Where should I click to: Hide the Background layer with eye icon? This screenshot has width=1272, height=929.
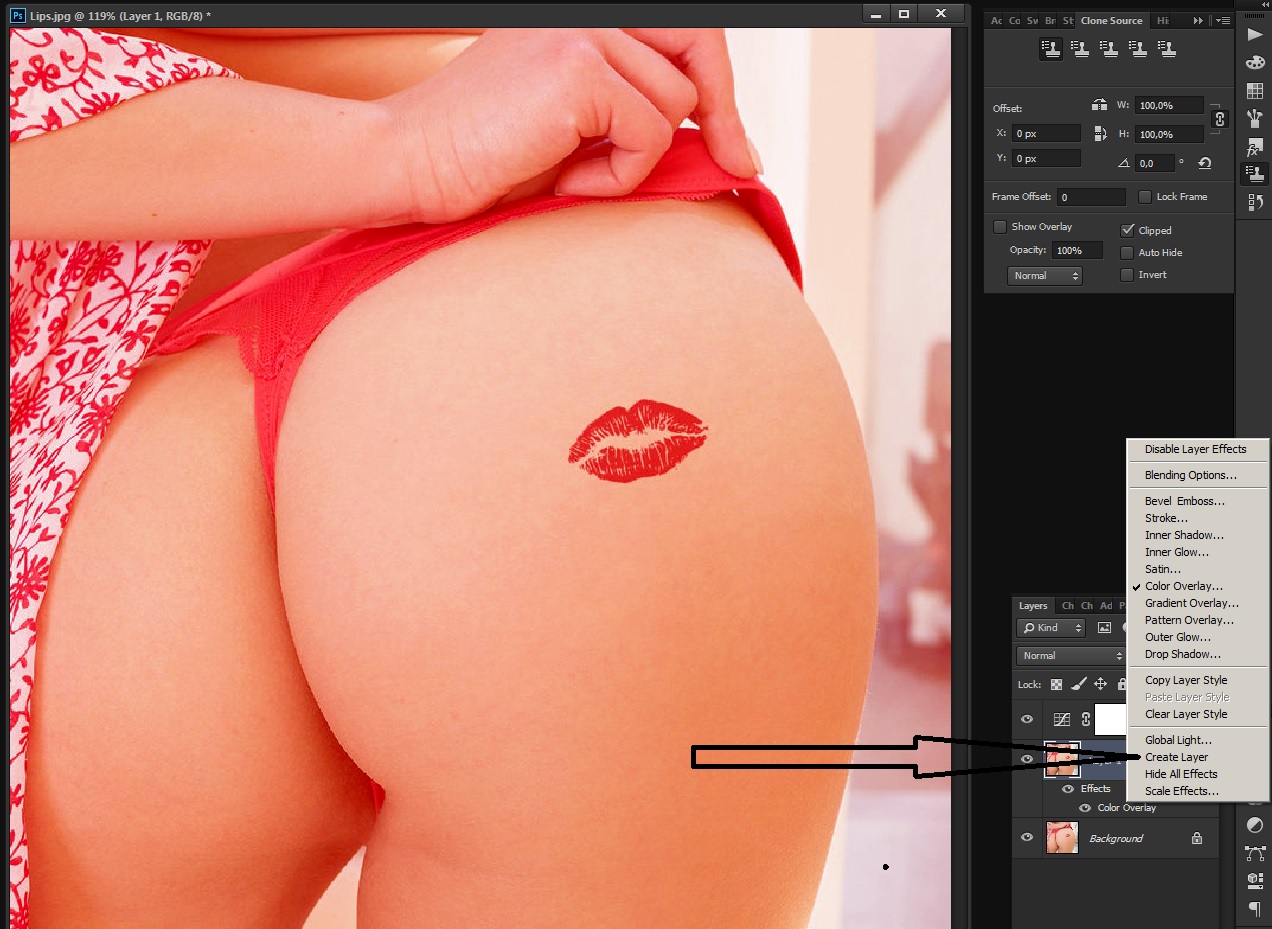tap(1027, 838)
